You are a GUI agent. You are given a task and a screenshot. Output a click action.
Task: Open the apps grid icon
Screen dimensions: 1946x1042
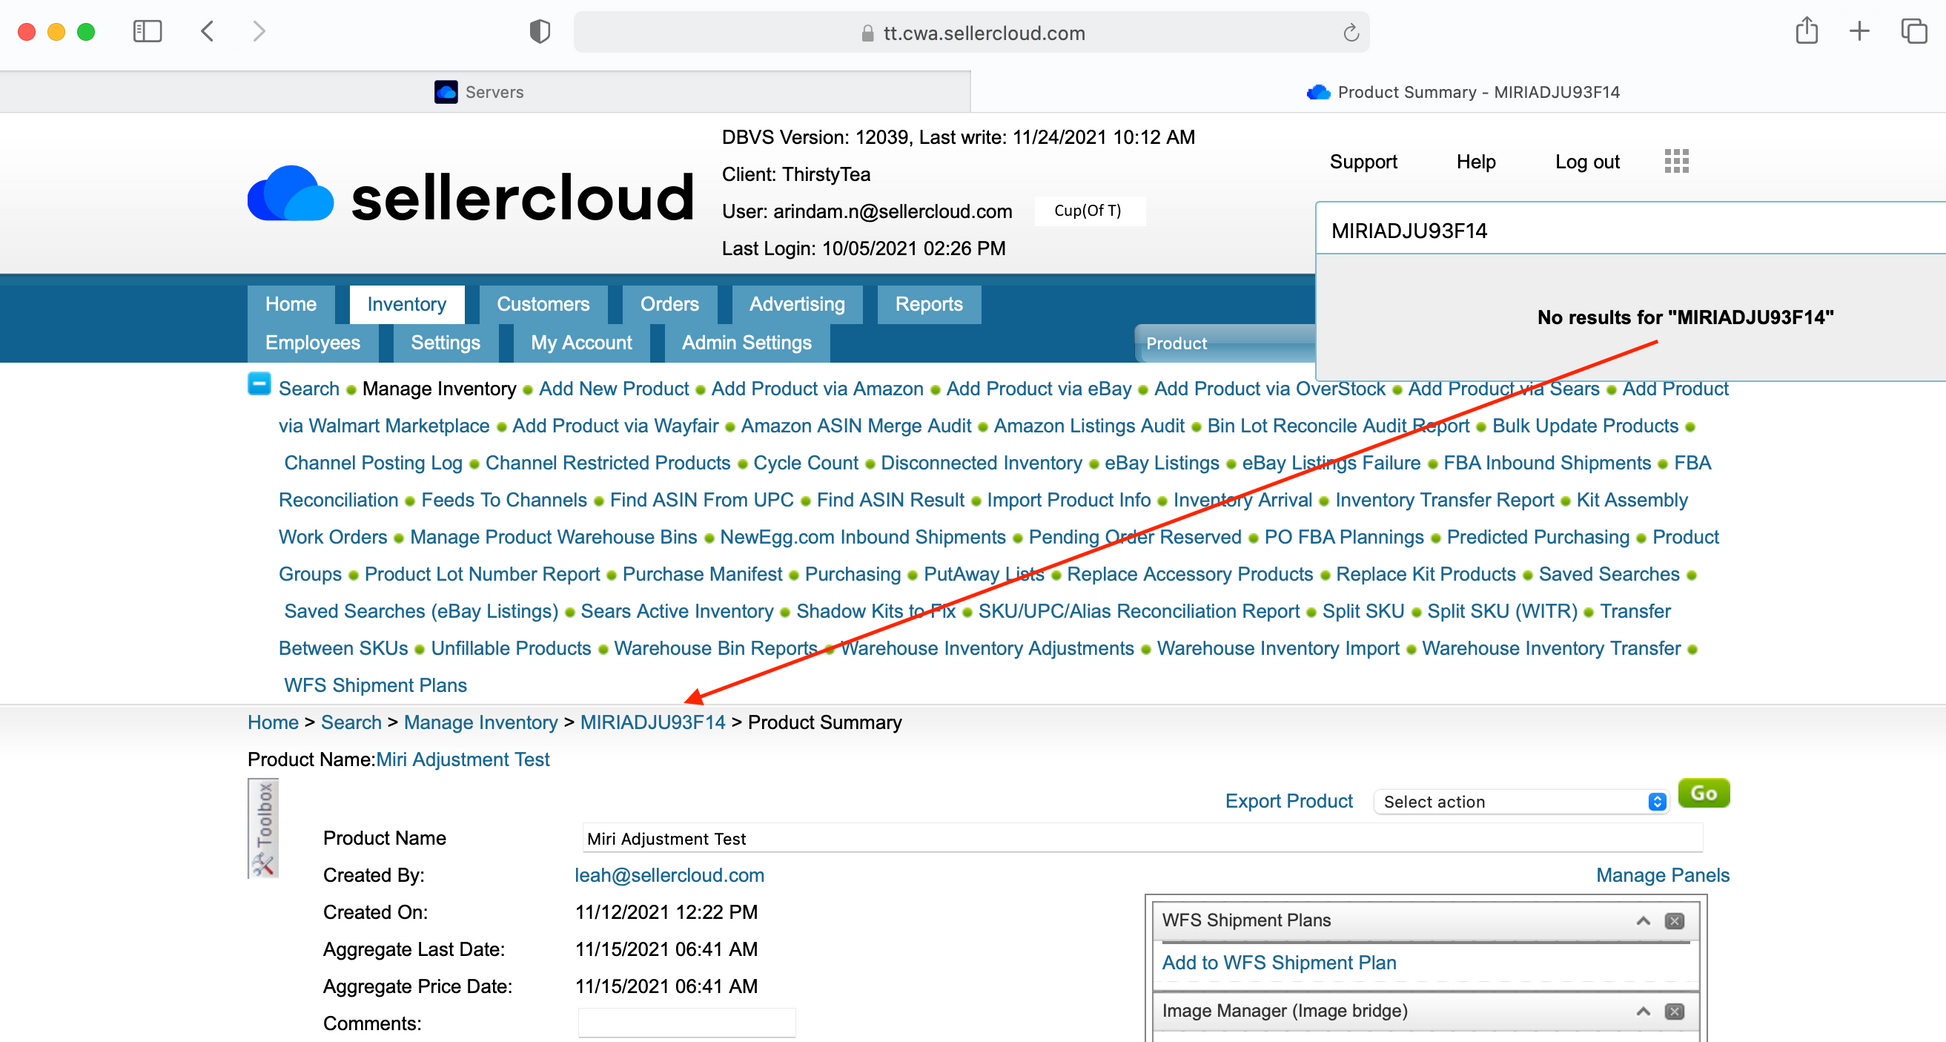pos(1676,161)
